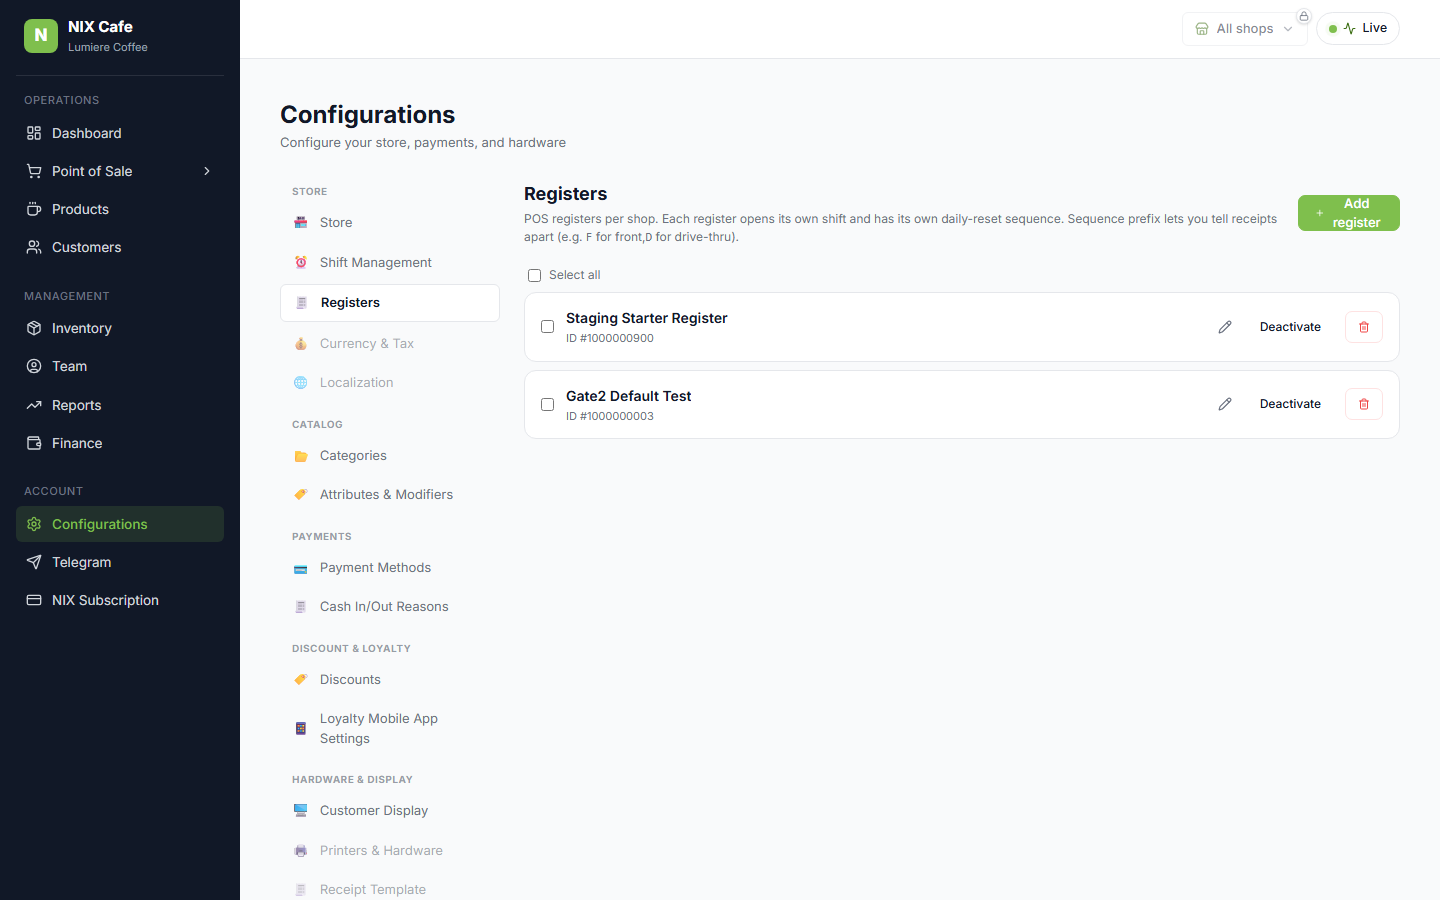Click the NIX Cafe green logo icon
The height and width of the screenshot is (900, 1440).
(41, 35)
